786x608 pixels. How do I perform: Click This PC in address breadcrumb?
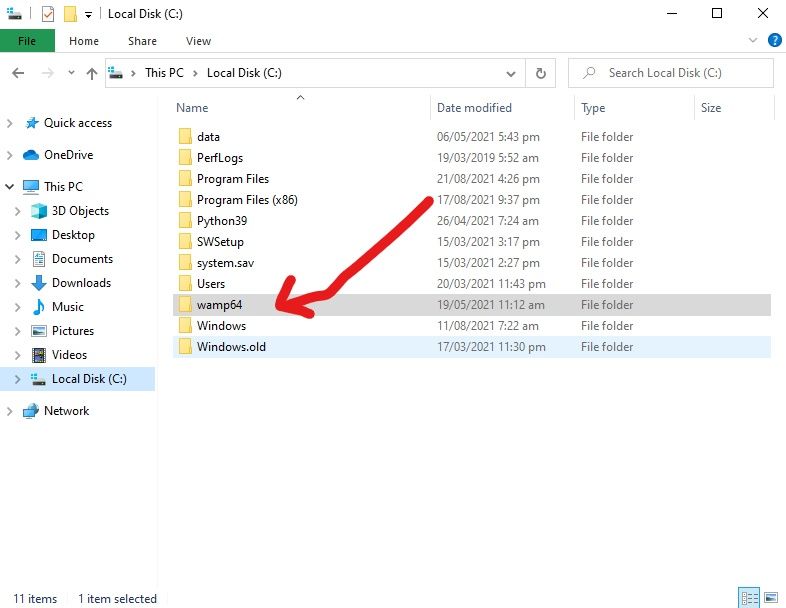tap(163, 73)
